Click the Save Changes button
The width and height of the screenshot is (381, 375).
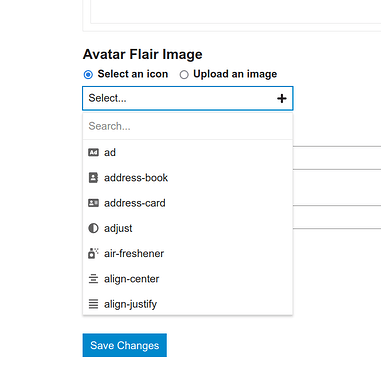pos(125,345)
